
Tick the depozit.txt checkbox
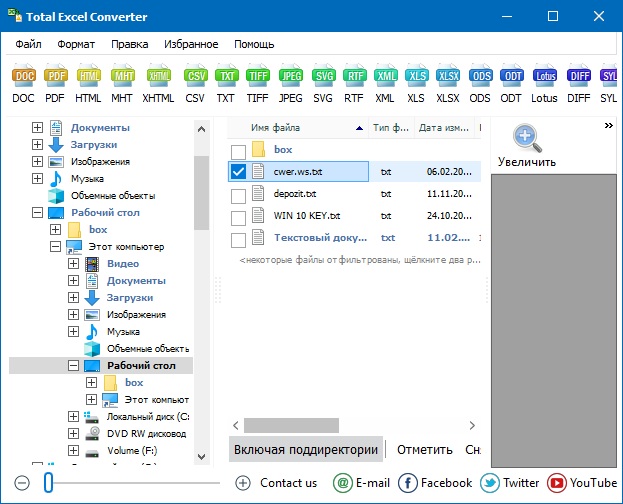pos(238,194)
